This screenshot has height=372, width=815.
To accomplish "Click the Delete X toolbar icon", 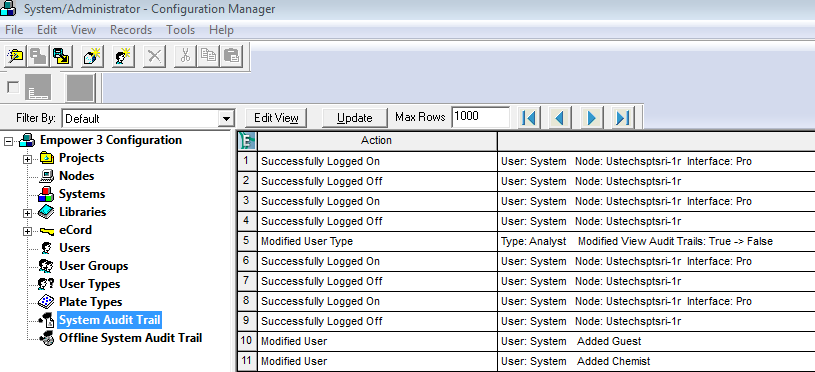I will click(154, 56).
